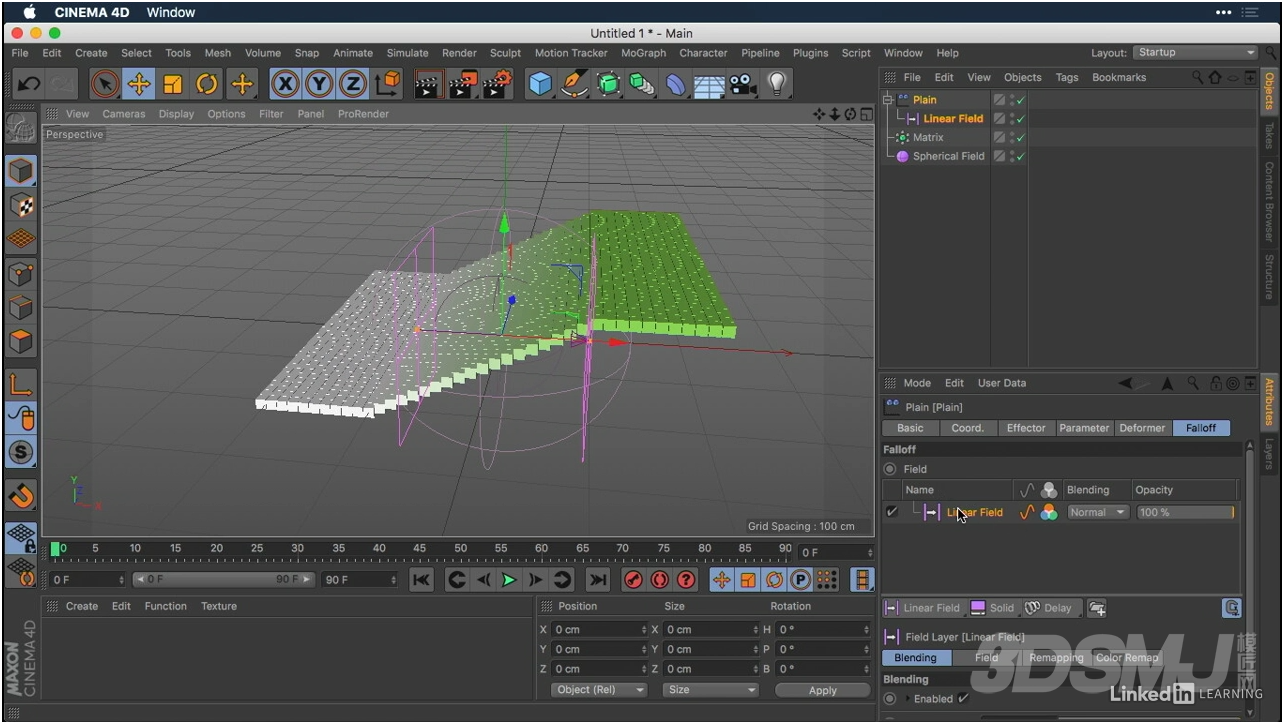Click the Position X input field
Viewport: 1284px width, 724px height.
[600, 630]
